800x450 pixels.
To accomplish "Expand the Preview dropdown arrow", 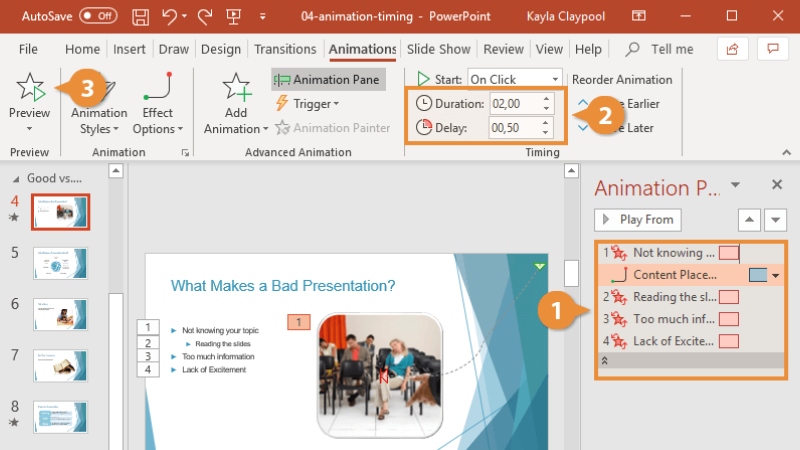I will click(x=29, y=129).
